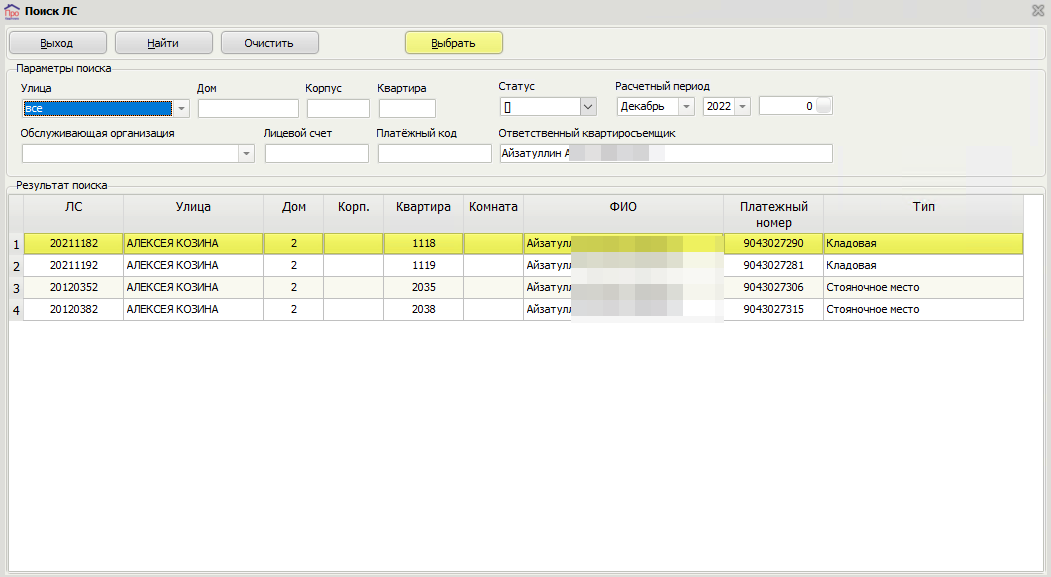Viewport: 1051px width, 577px height.
Task: Click the Дом column header in results
Action: click(x=294, y=214)
